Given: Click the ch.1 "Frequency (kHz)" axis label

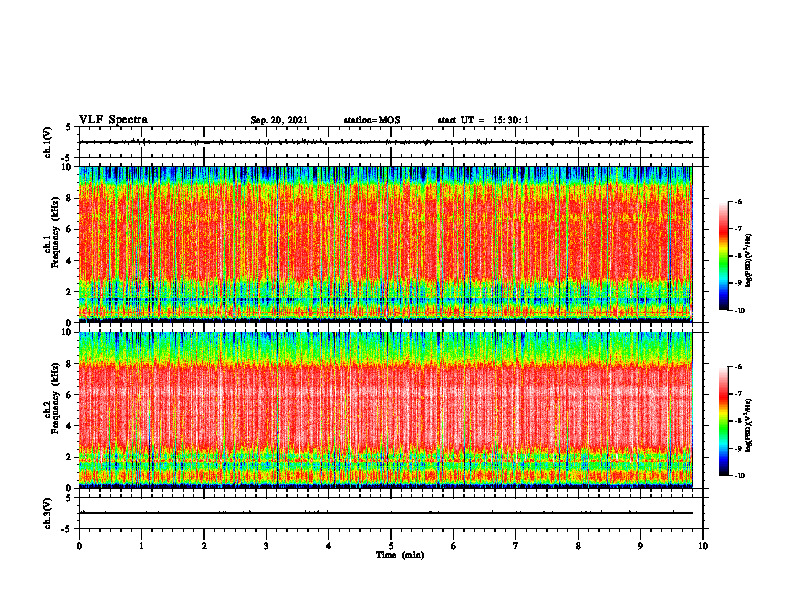Looking at the screenshot, I should (x=56, y=232).
